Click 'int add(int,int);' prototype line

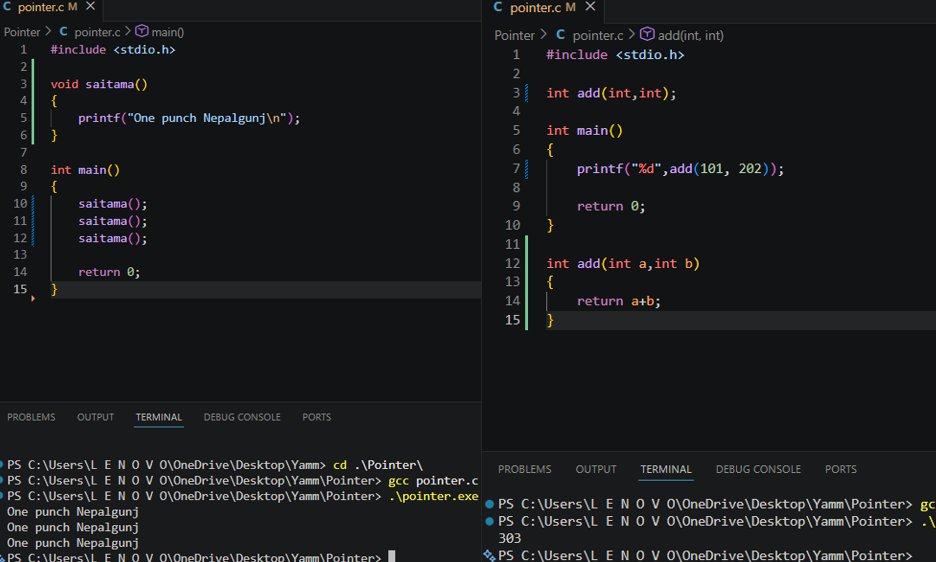611,93
